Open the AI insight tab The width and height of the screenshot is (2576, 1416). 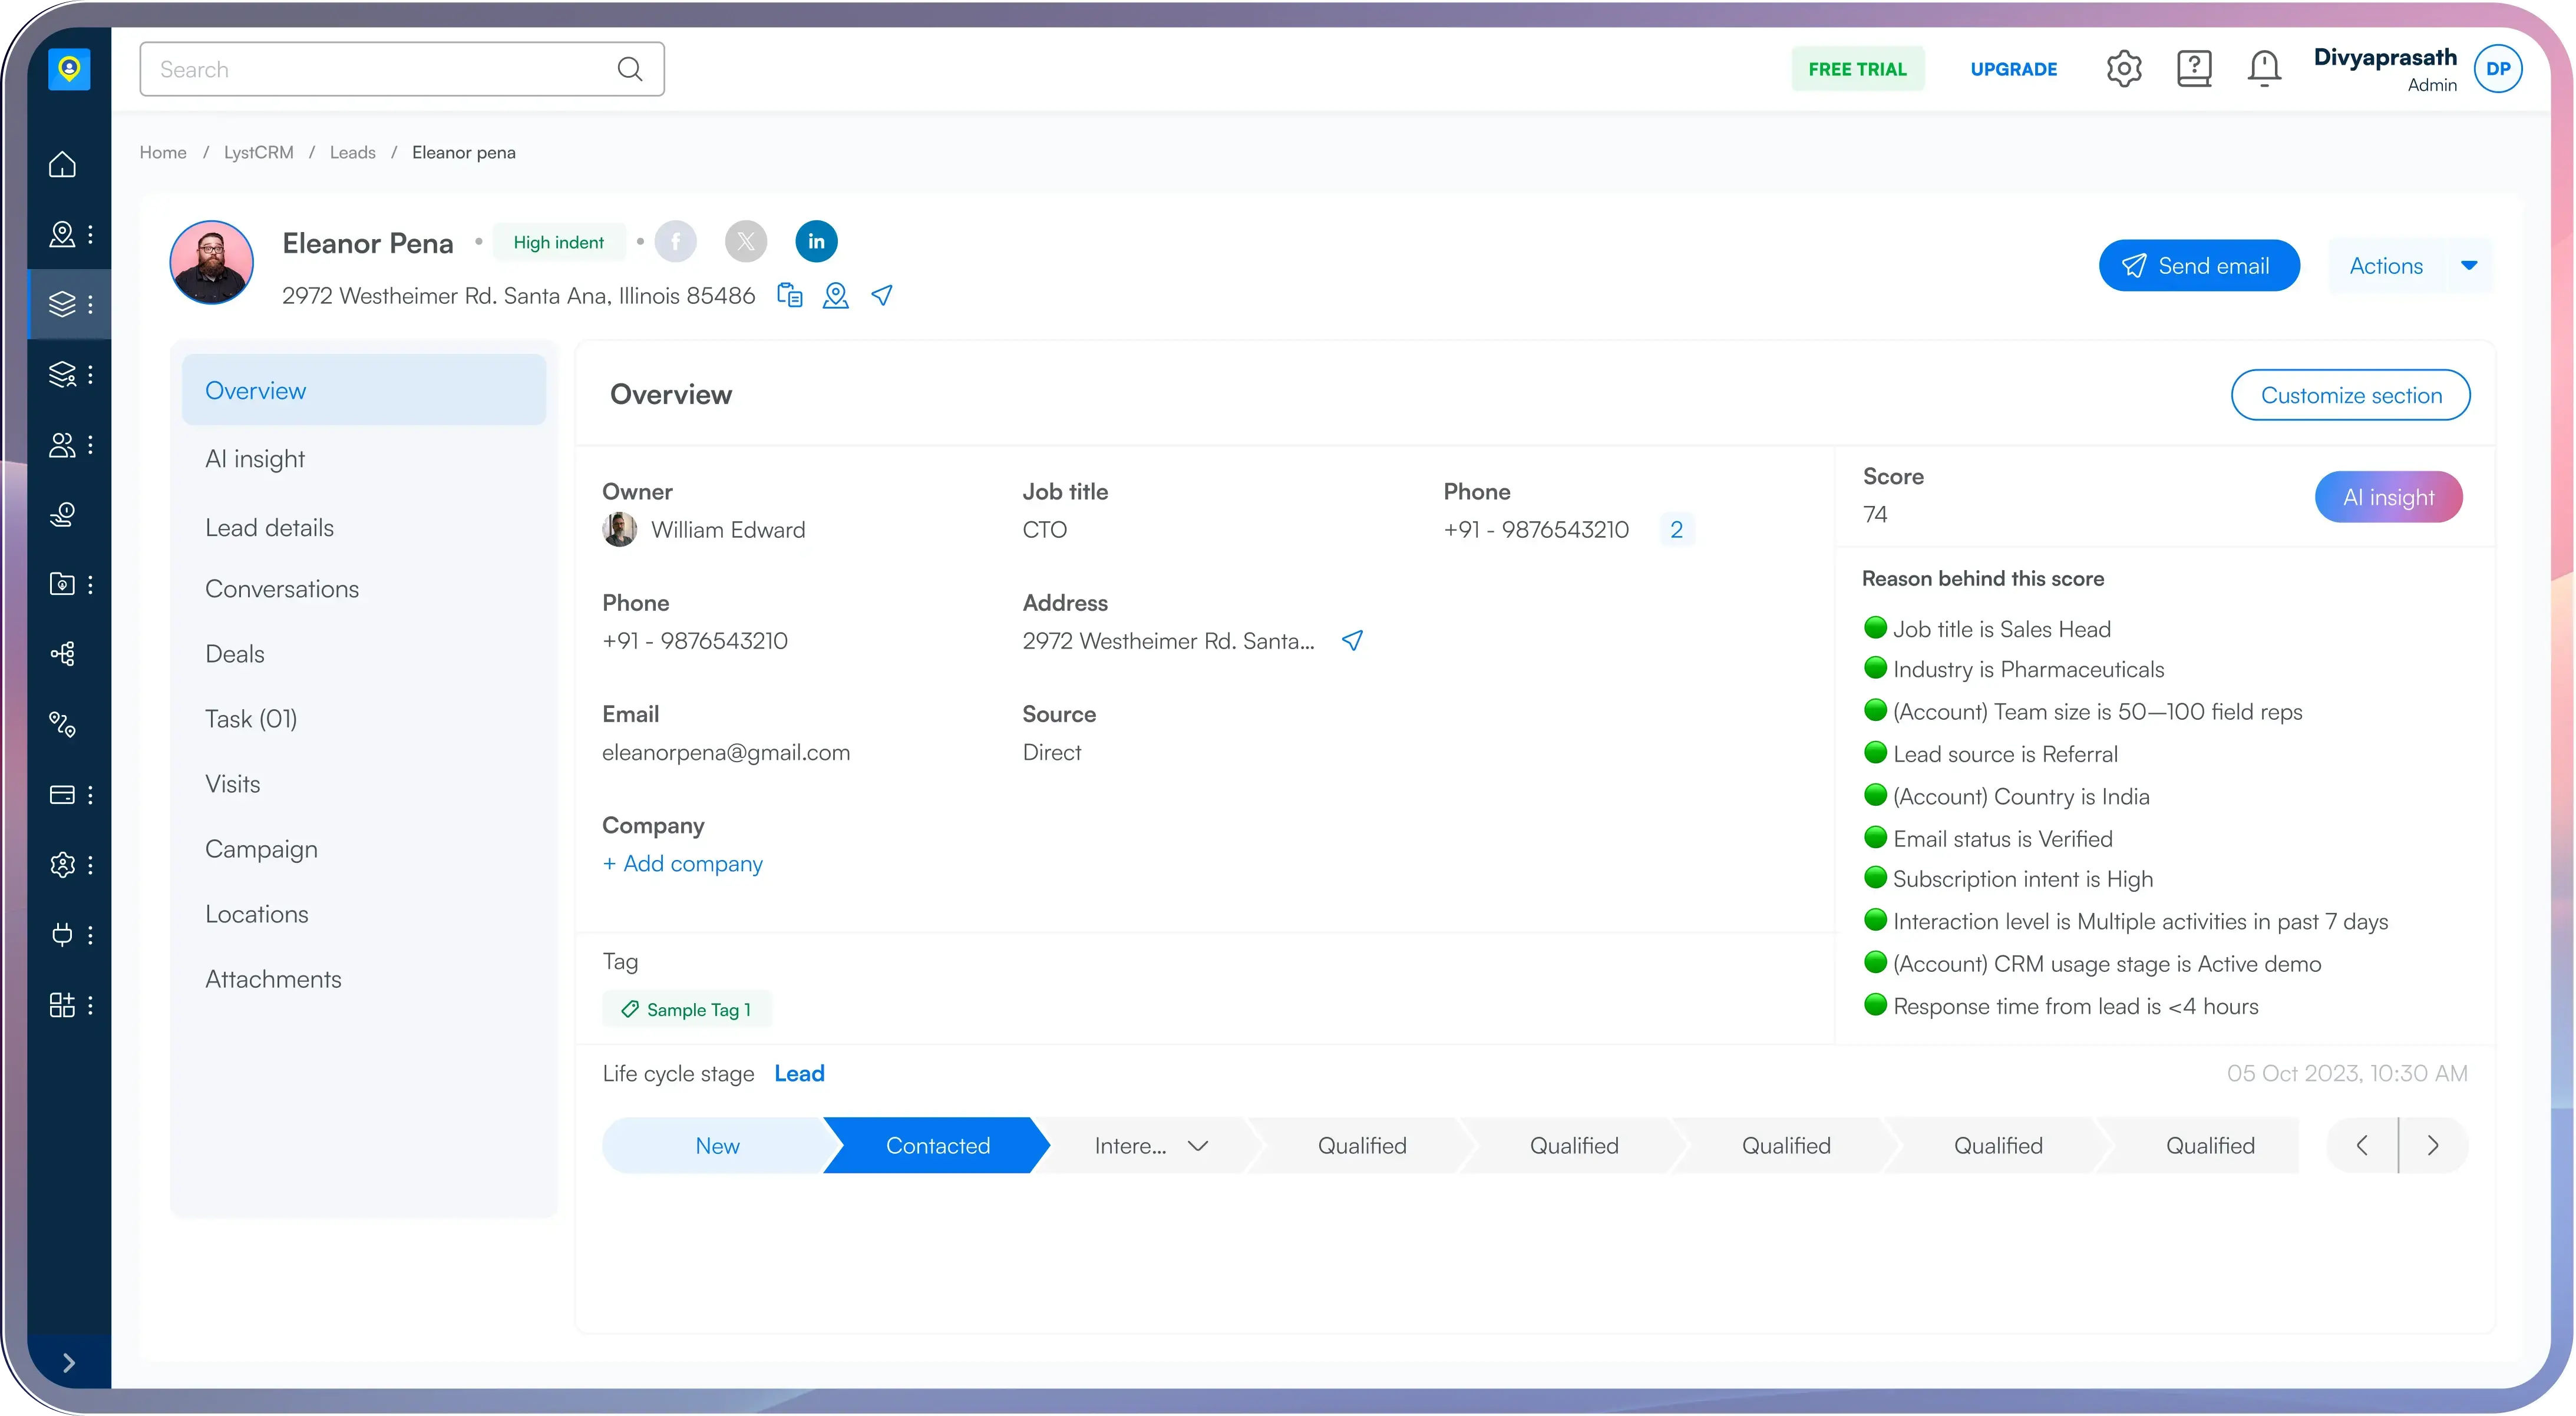(x=255, y=459)
